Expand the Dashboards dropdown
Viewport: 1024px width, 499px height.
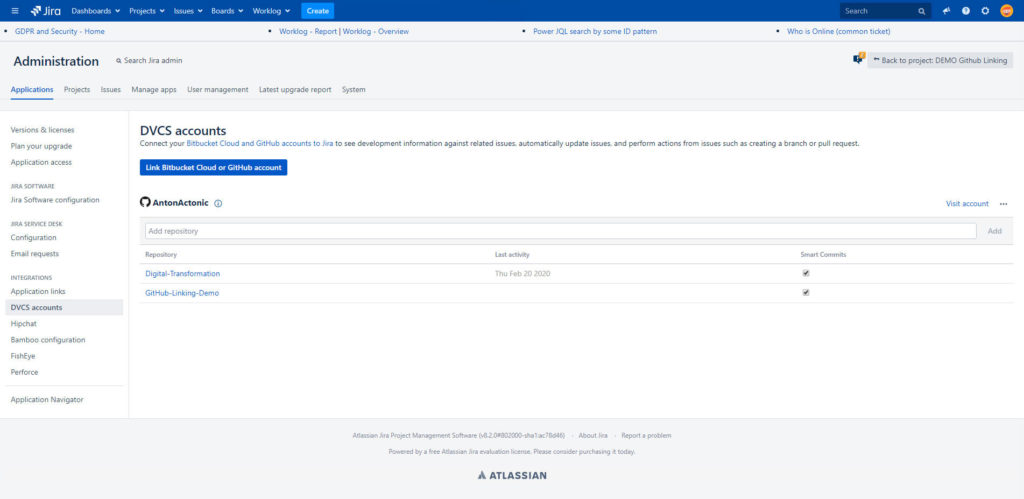96,11
